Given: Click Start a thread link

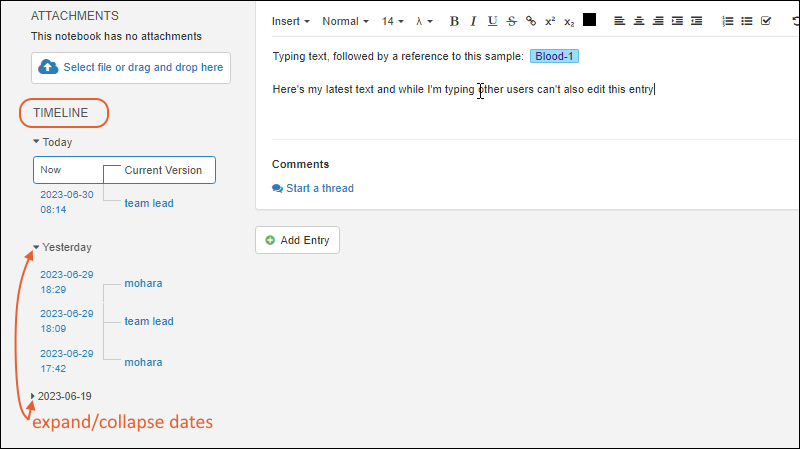Looking at the screenshot, I should [x=313, y=188].
